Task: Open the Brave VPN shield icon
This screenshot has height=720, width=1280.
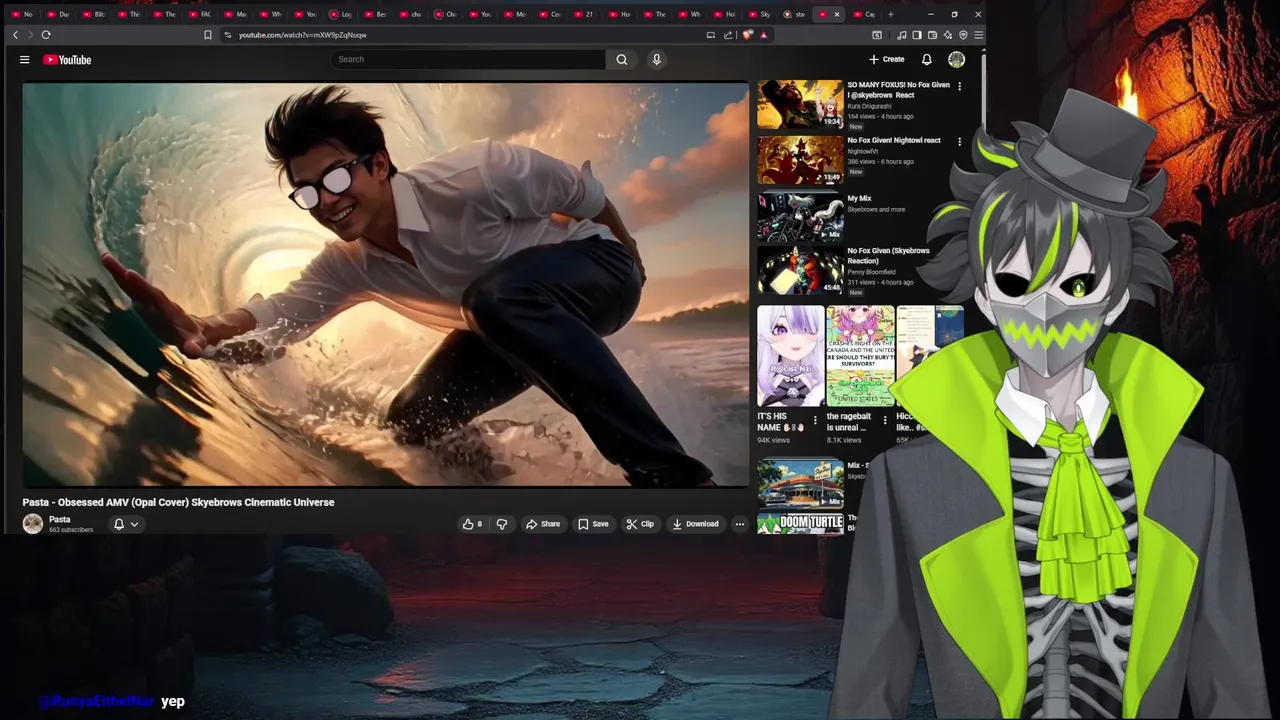Action: click(x=963, y=35)
